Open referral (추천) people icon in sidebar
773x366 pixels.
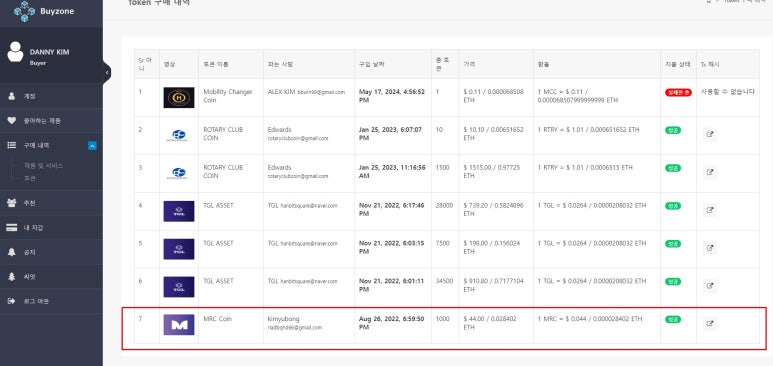click(x=12, y=203)
